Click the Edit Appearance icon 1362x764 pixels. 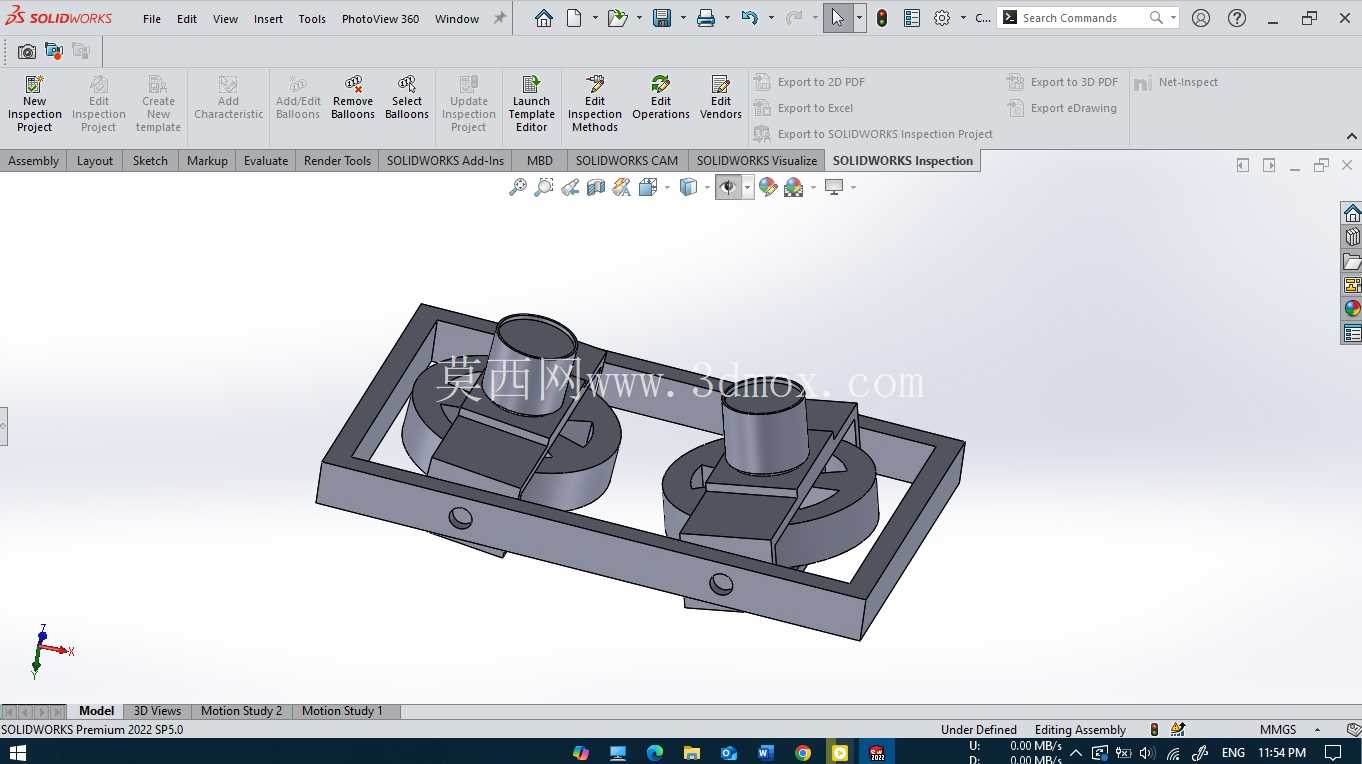[x=768, y=187]
